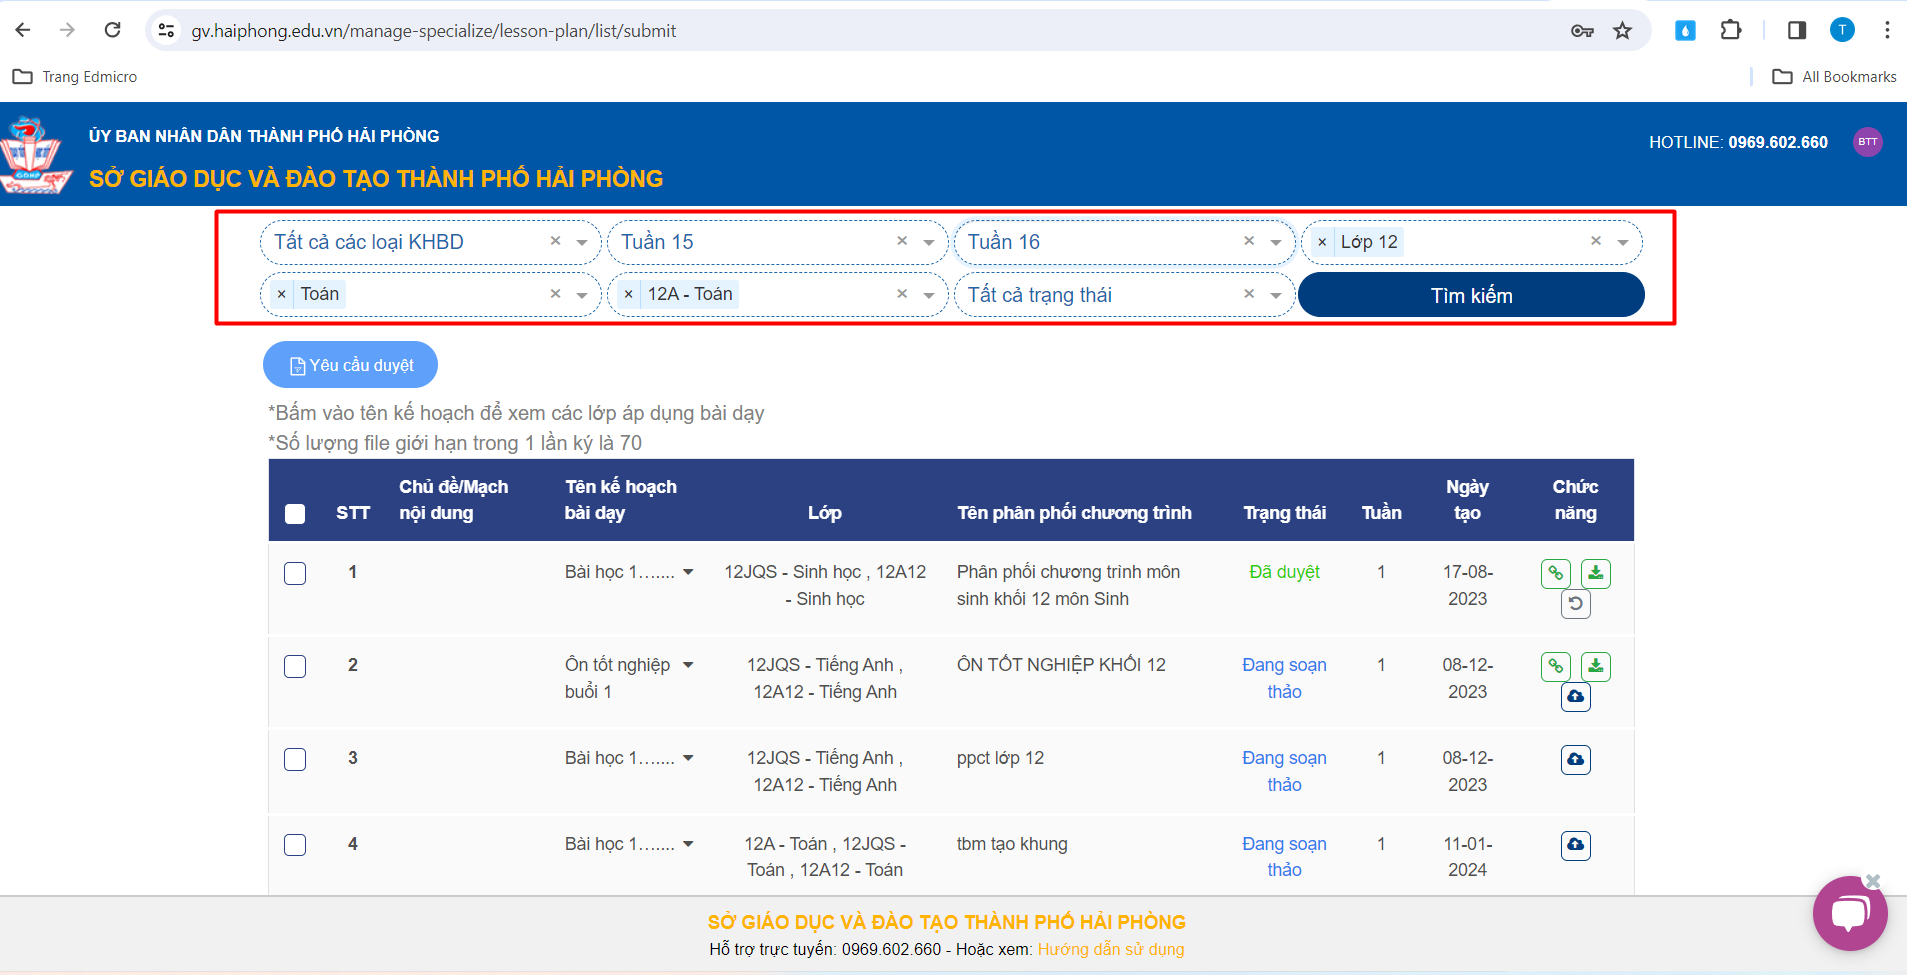Image resolution: width=1907 pixels, height=975 pixels.
Task: Click the revert icon in row 1
Action: tap(1575, 603)
